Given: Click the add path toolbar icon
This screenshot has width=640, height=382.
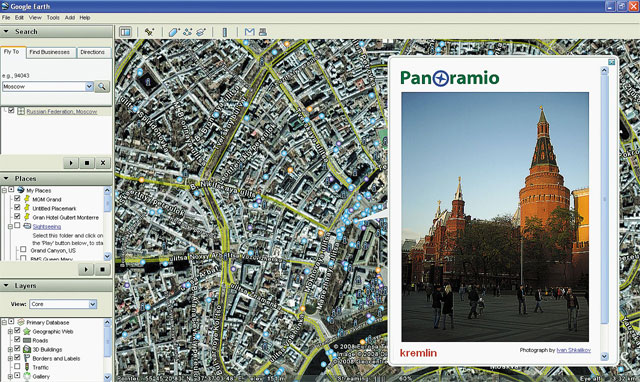Looking at the screenshot, I should [x=187, y=32].
